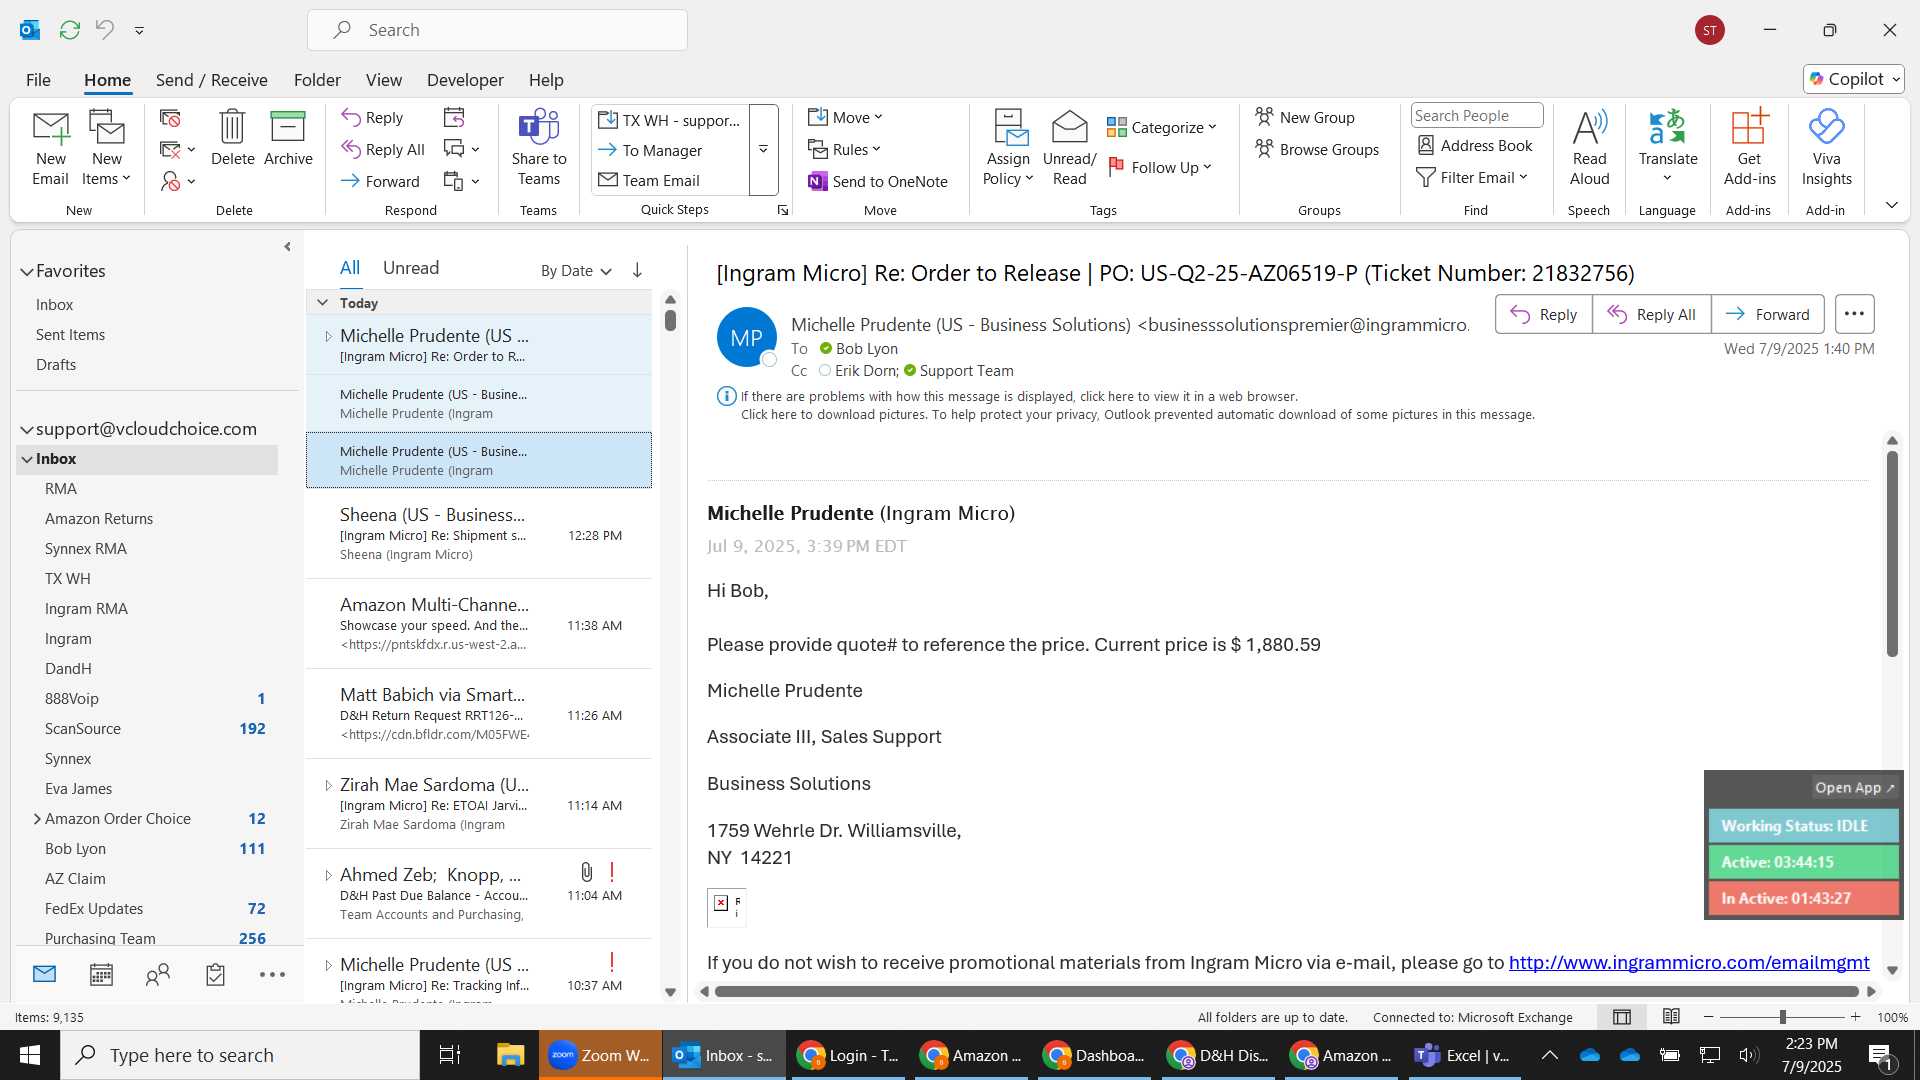The image size is (1920, 1080).
Task: Open more navigation options ellipsis
Action: (x=272, y=974)
